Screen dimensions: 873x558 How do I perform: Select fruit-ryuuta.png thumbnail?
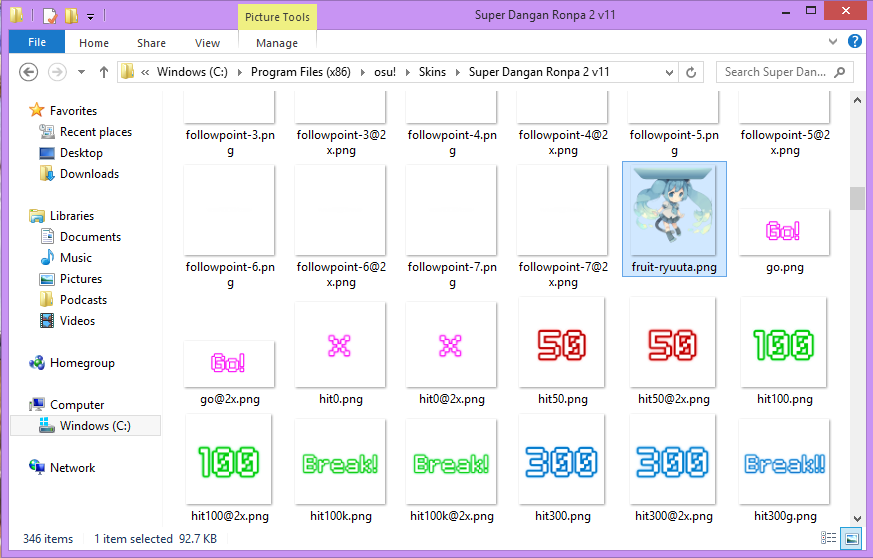(x=674, y=219)
